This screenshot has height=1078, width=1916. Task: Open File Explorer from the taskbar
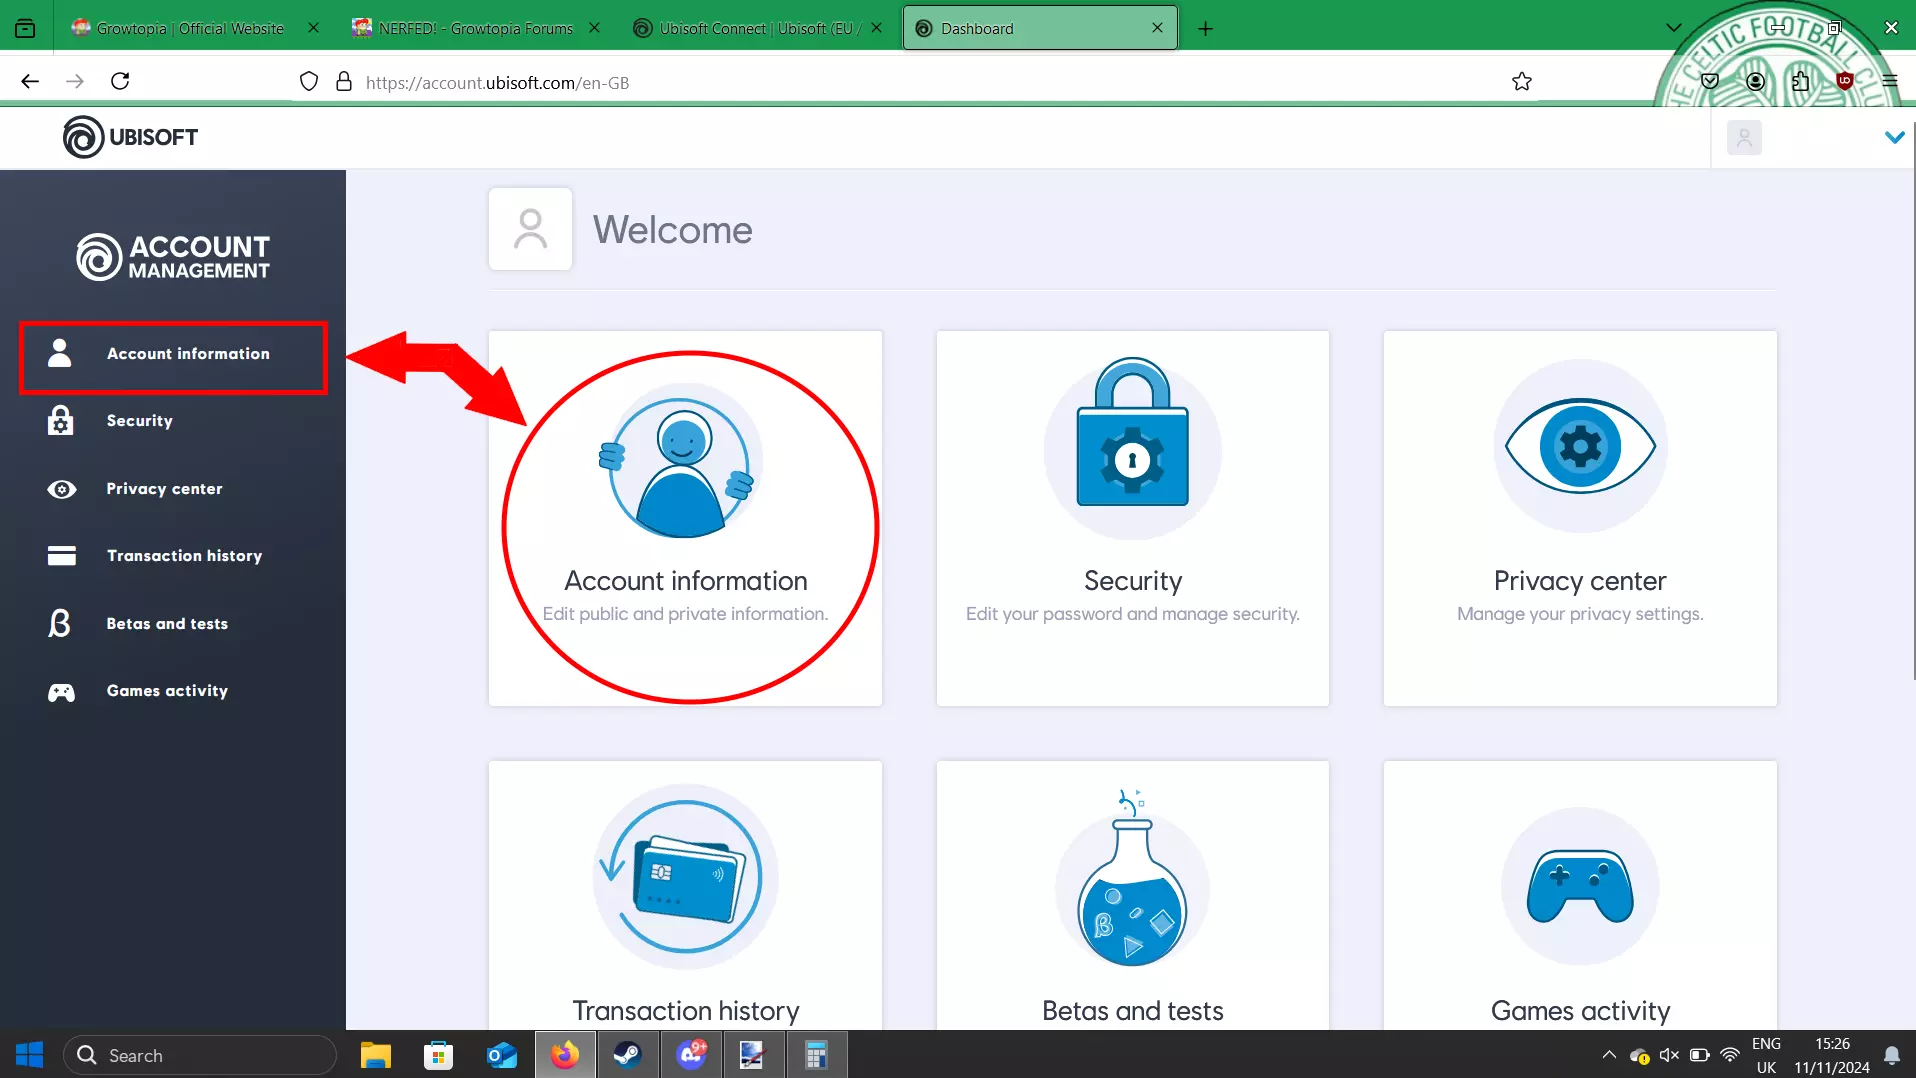[376, 1055]
